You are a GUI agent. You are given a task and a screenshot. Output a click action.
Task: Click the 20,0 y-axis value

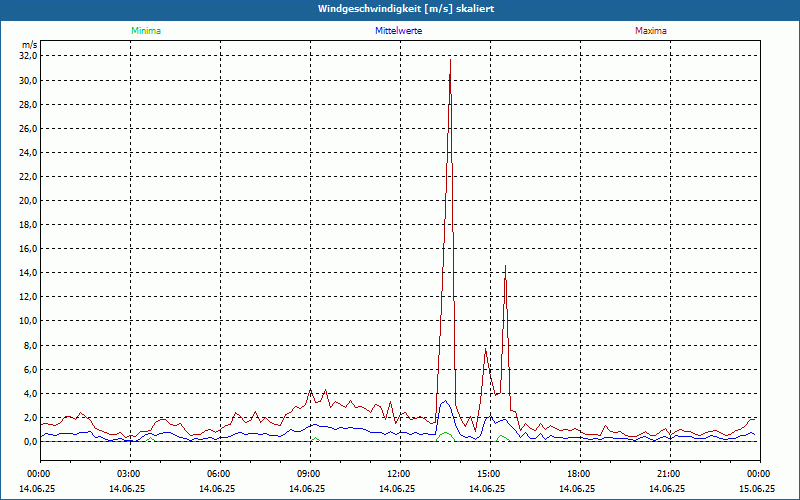point(28,201)
